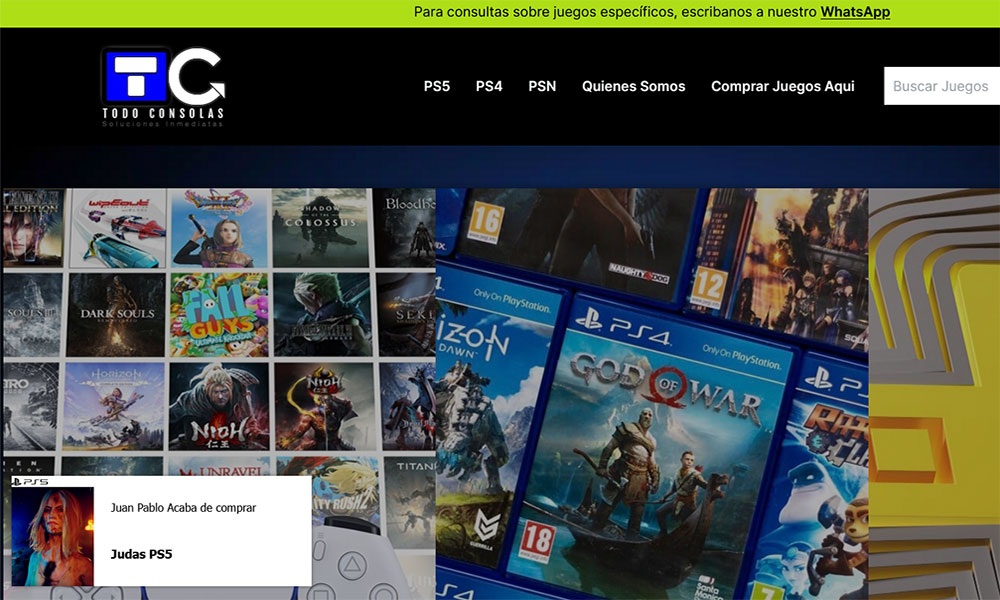Click the Wipeout game cover tile

point(116,228)
